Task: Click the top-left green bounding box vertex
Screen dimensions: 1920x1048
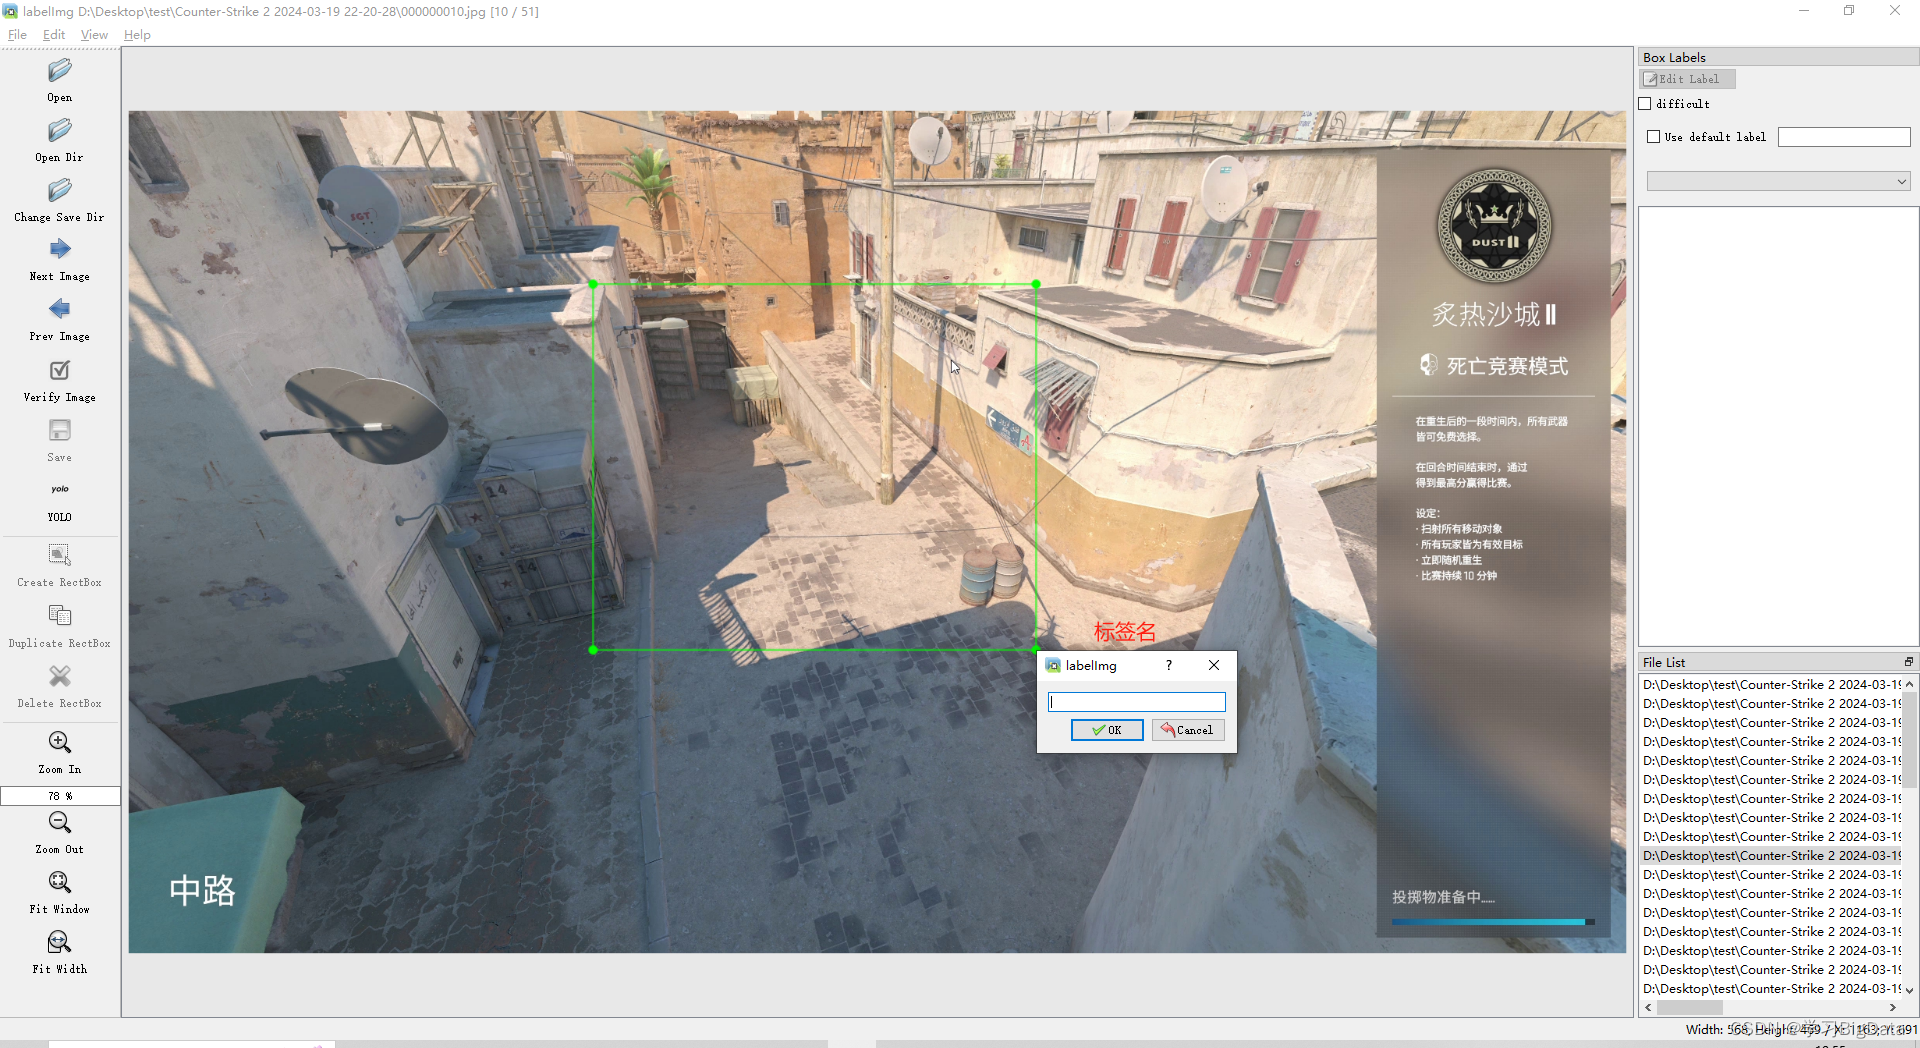Action: pos(594,284)
